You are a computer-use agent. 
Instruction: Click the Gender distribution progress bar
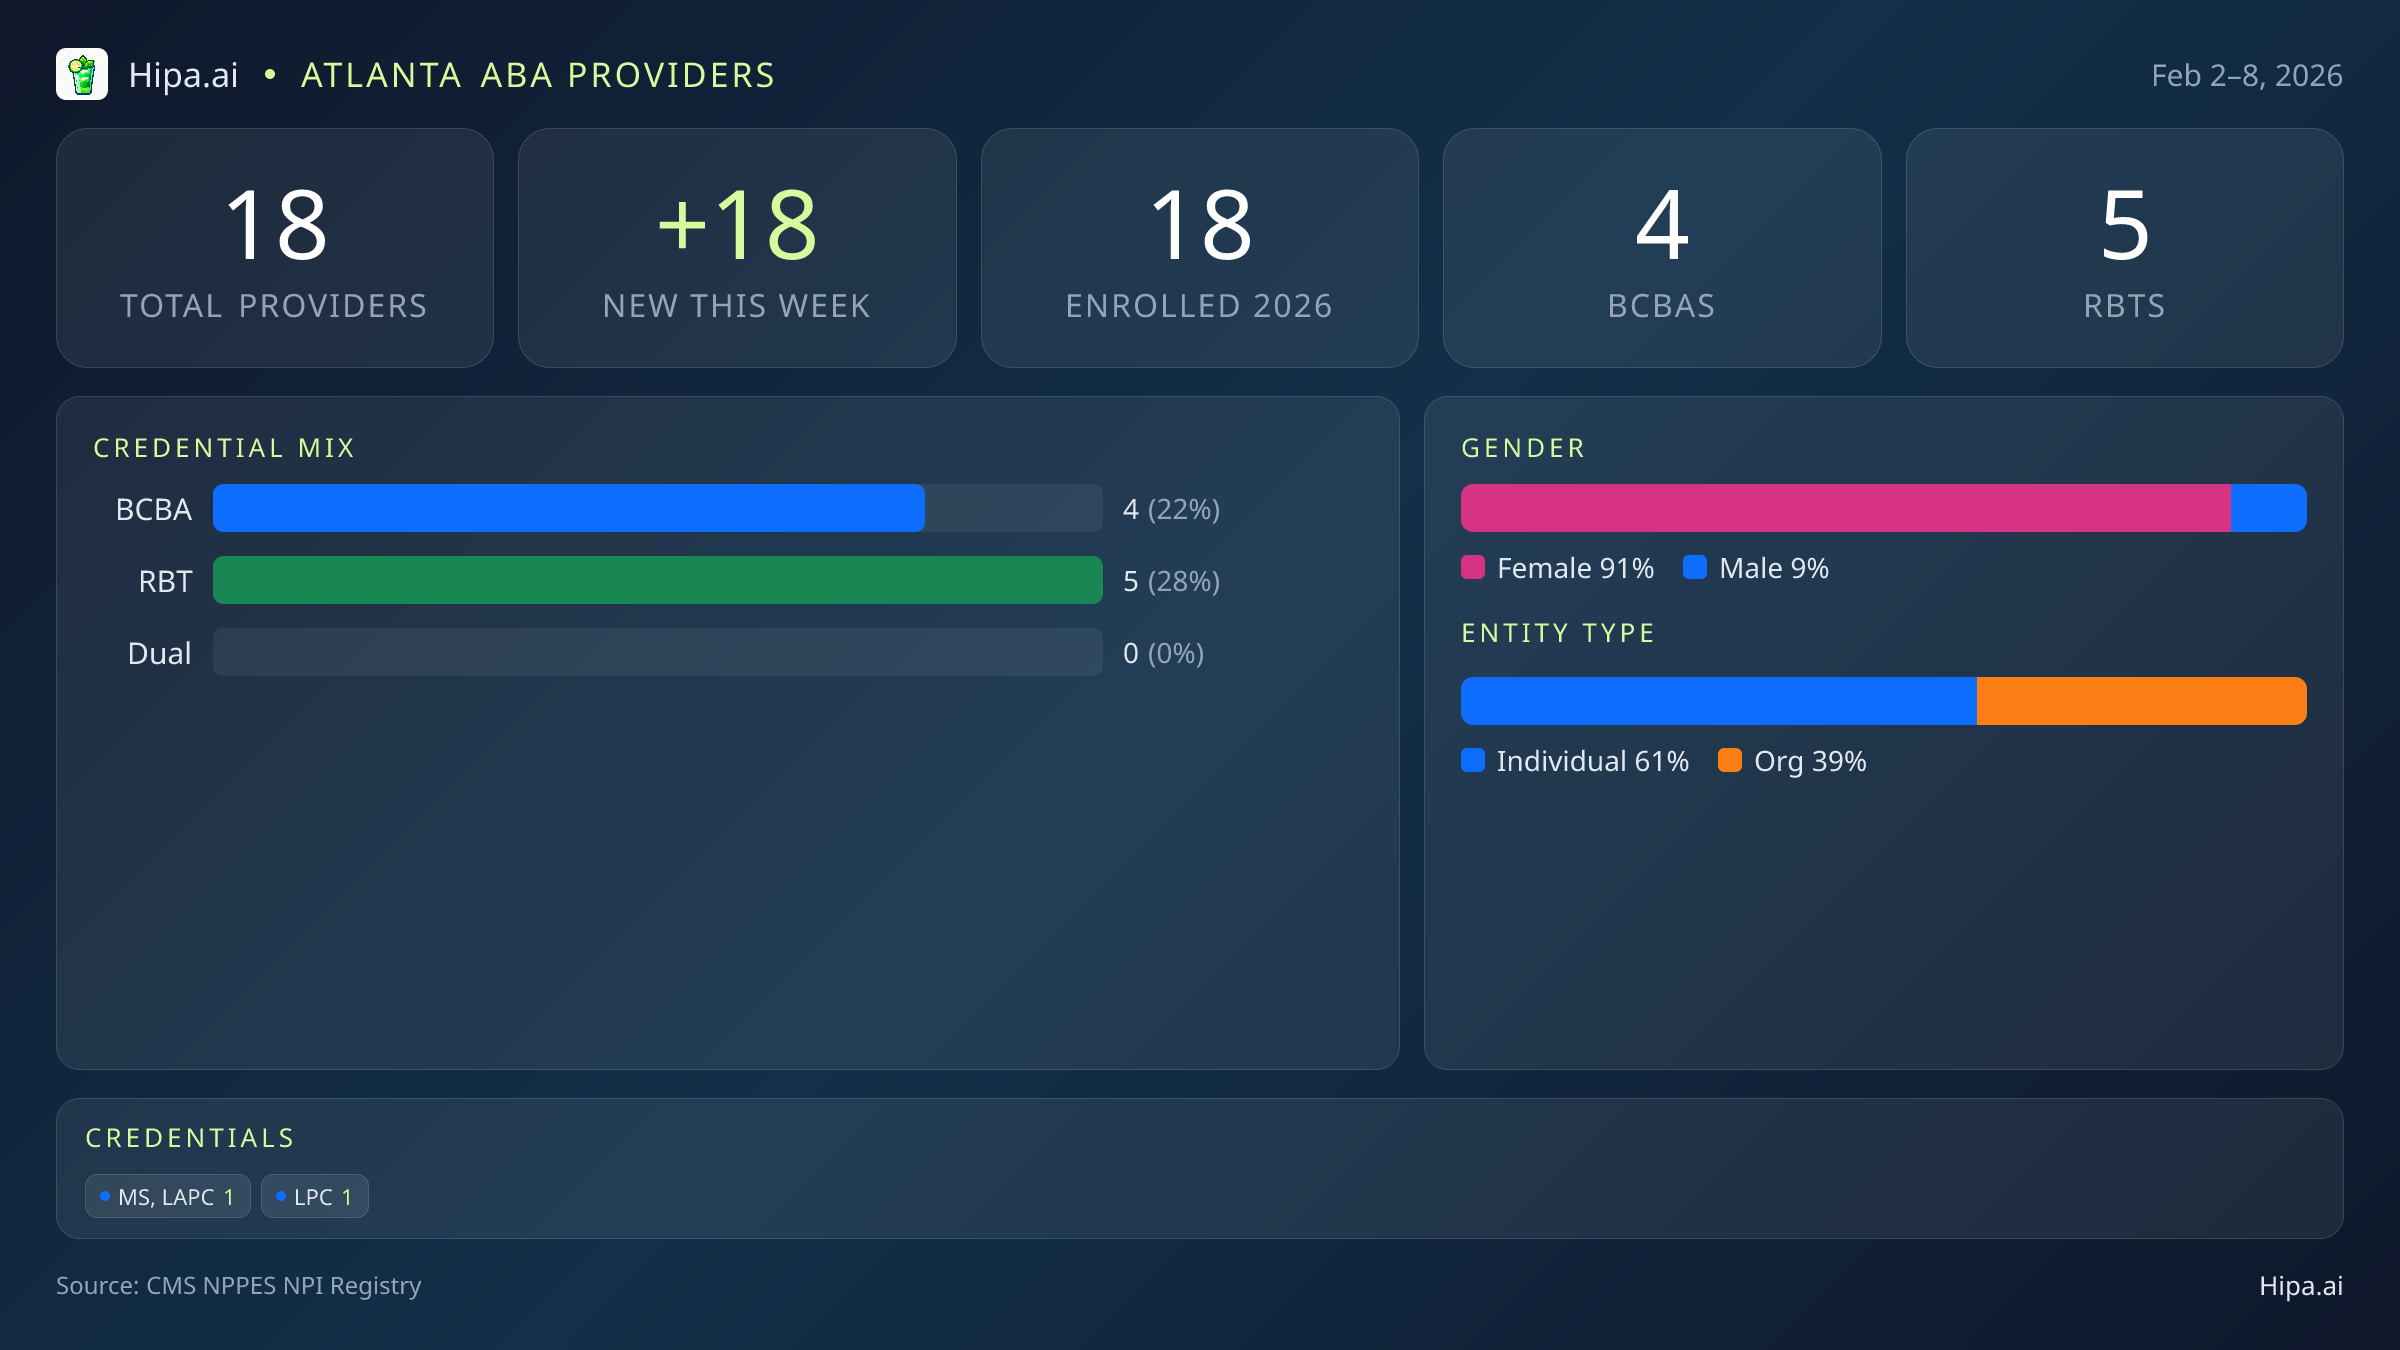1883,508
